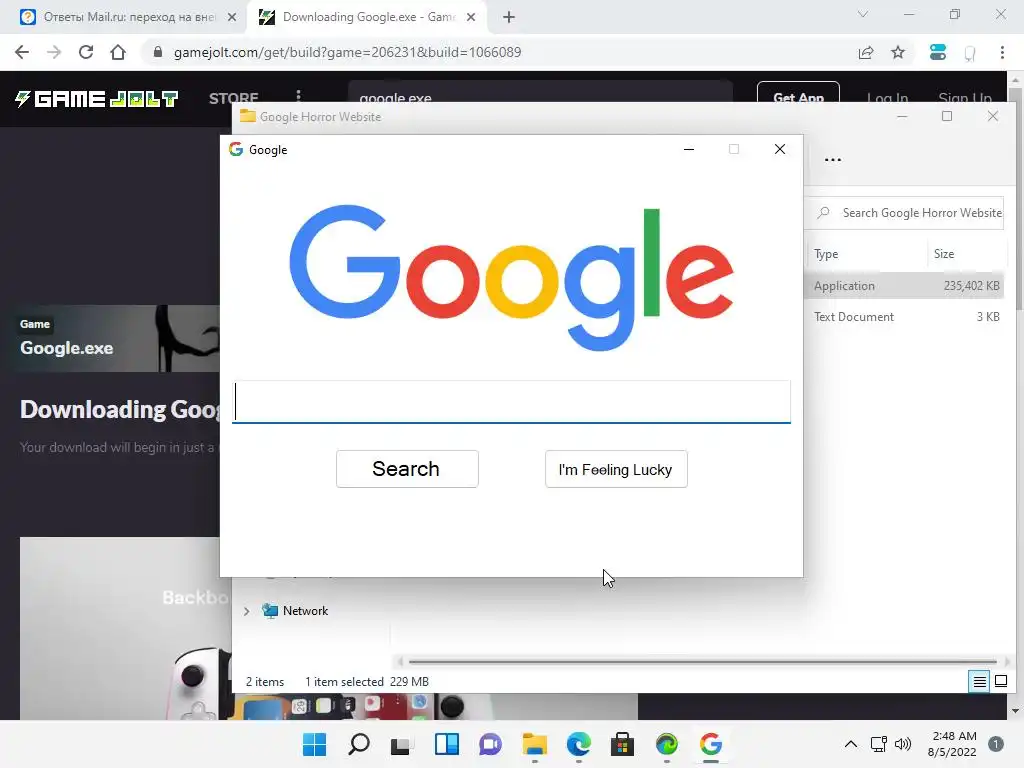Show hidden system tray icons
1024x768 pixels.
[x=850, y=744]
